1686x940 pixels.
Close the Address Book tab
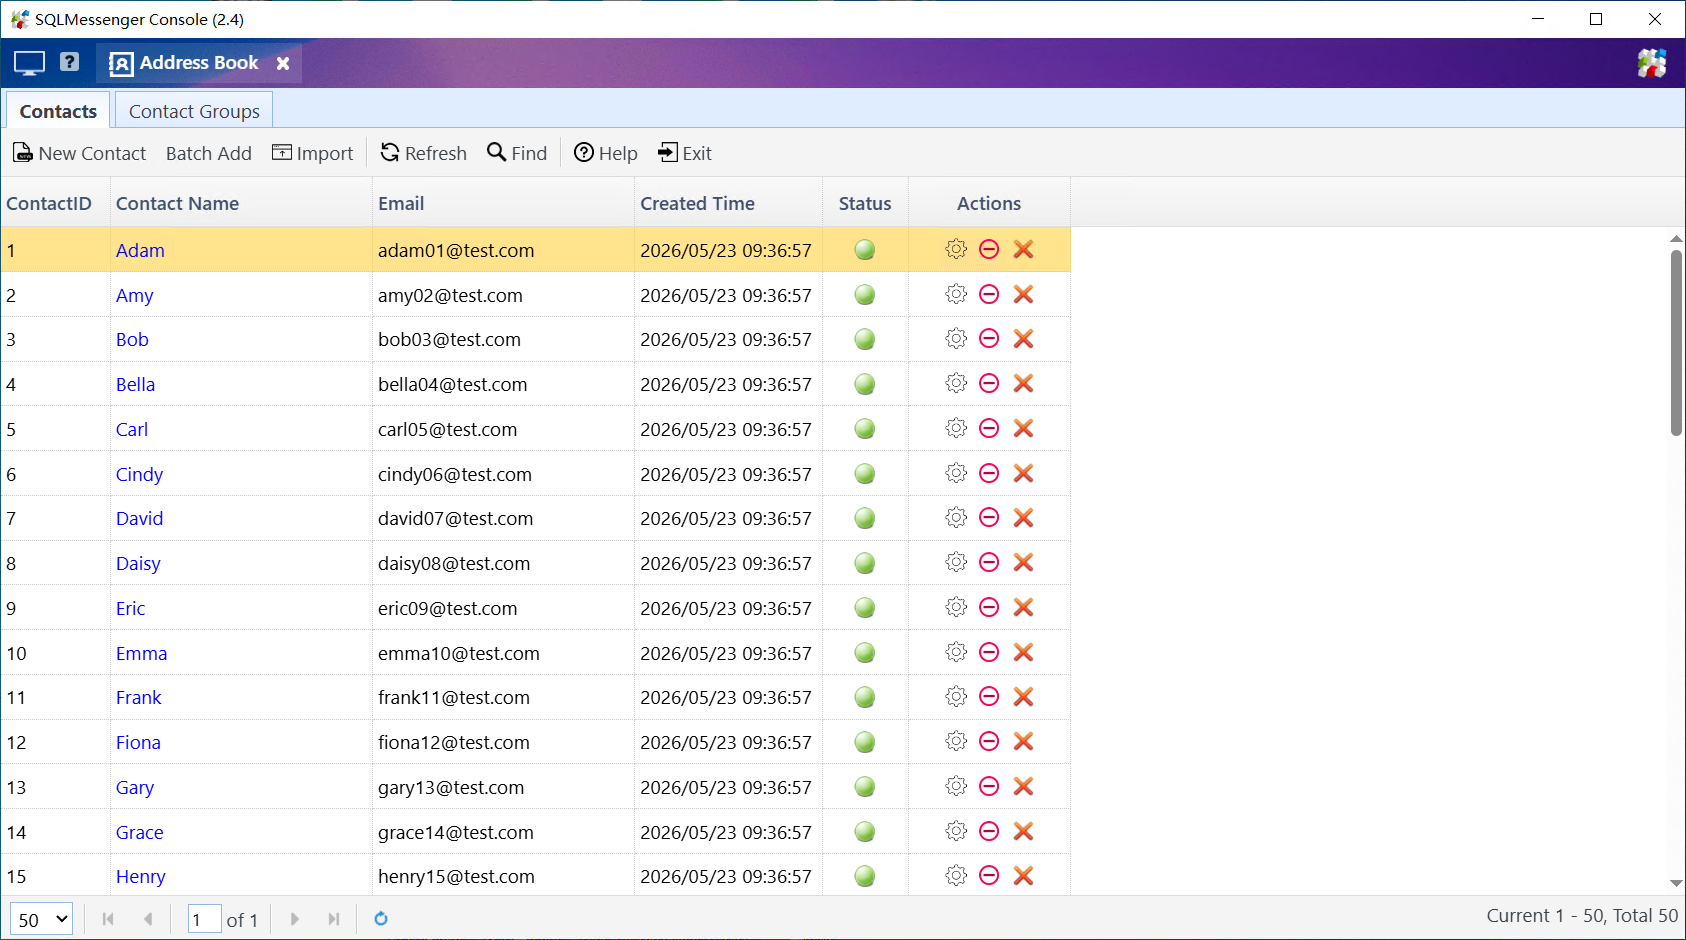click(283, 63)
